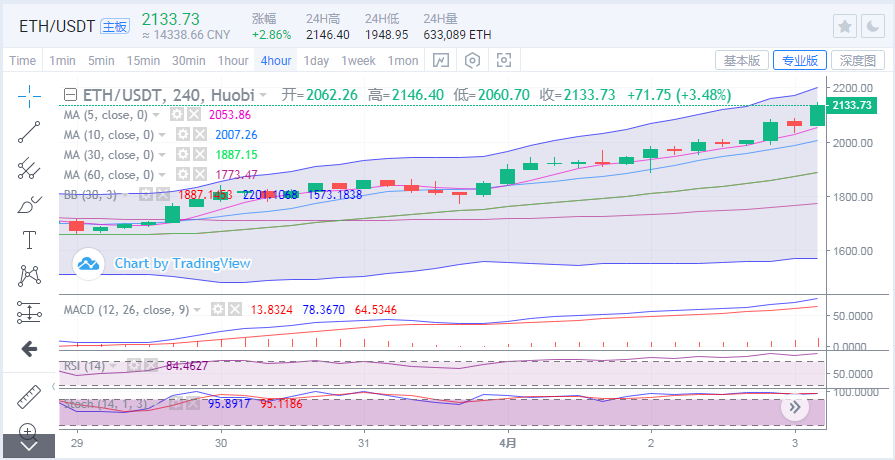
Task: Open settings gear for Stoch indicator
Action: click(176, 403)
